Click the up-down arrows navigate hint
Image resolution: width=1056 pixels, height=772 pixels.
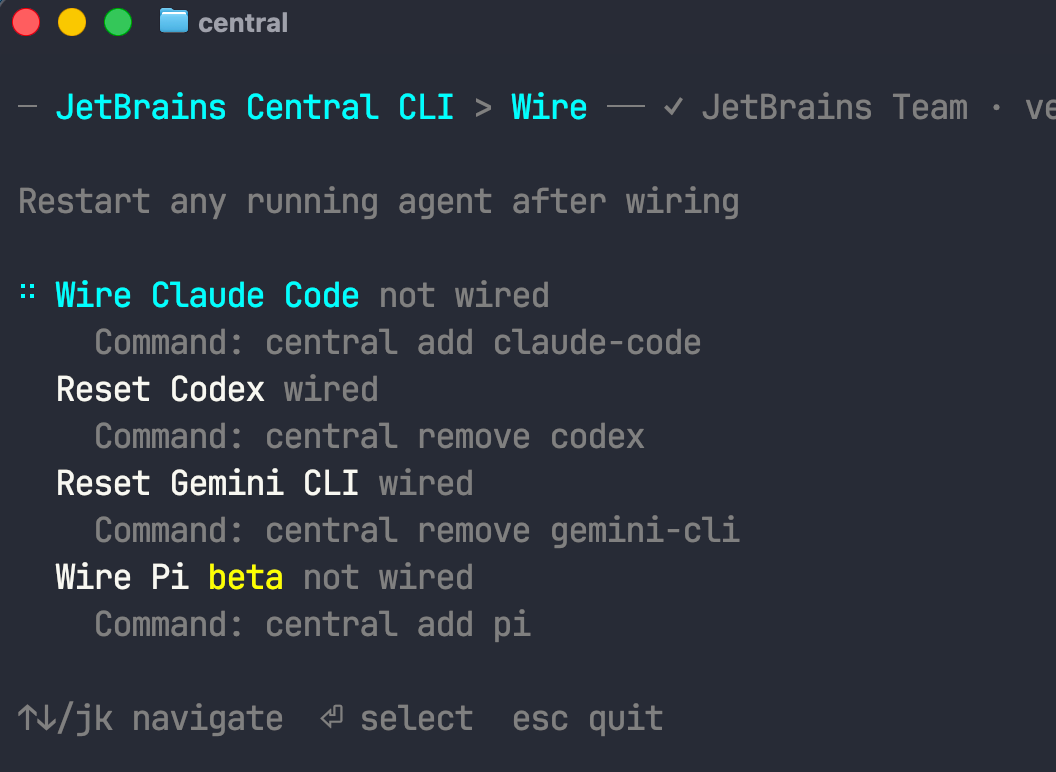[150, 718]
